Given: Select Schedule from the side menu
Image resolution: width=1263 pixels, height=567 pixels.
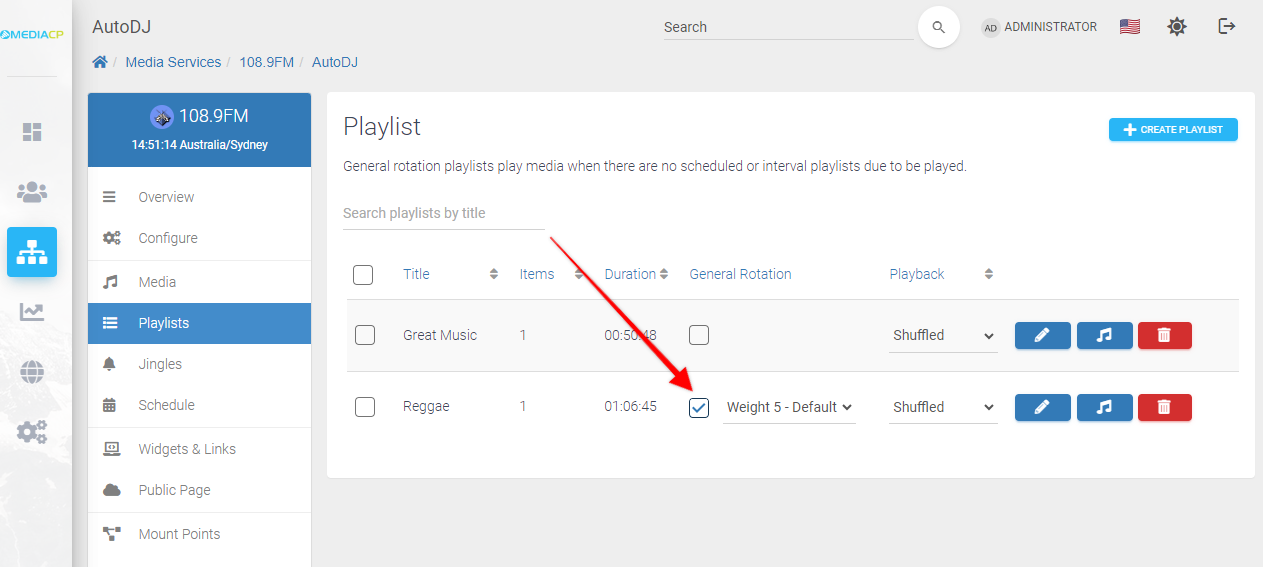Looking at the screenshot, I should pos(166,405).
